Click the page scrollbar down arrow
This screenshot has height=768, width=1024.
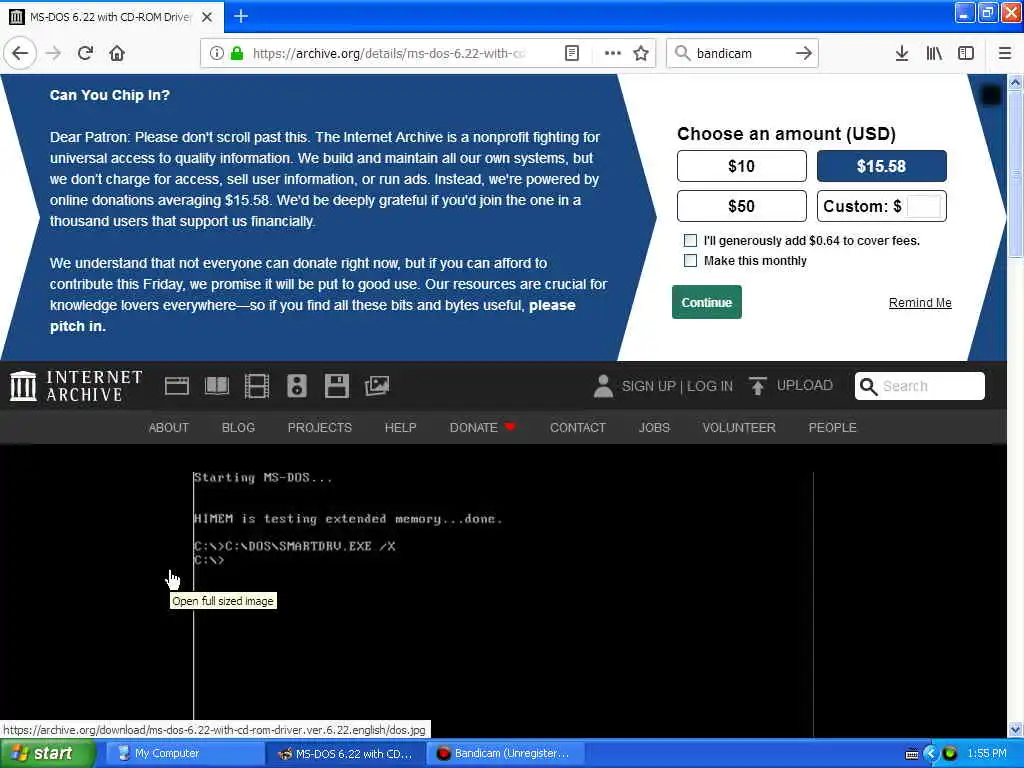1015,729
